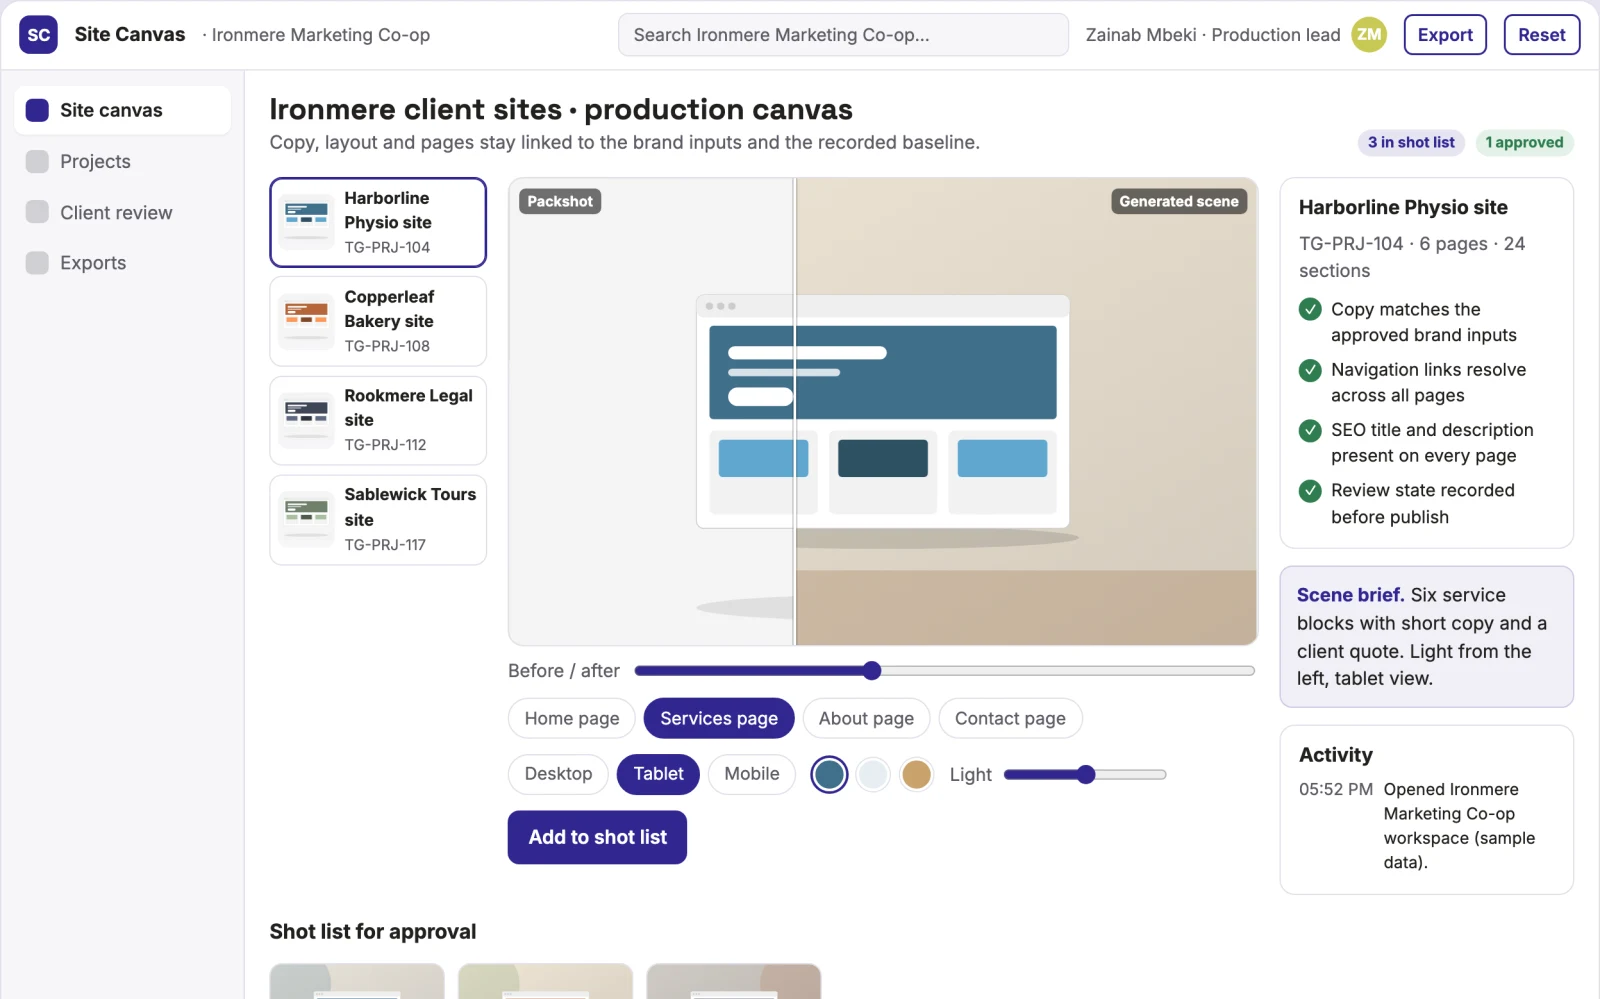Viewport: 1600px width, 999px height.
Task: Click the Client review sidebar icon
Action: point(37,212)
